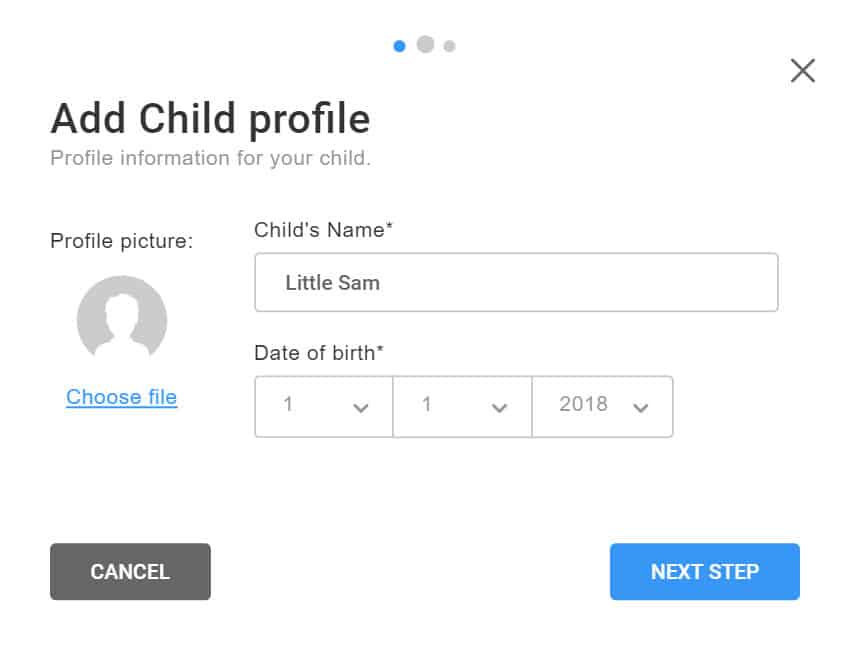Click the Profile information for your child subtitle
Screen dimensions: 853x655
211,158
